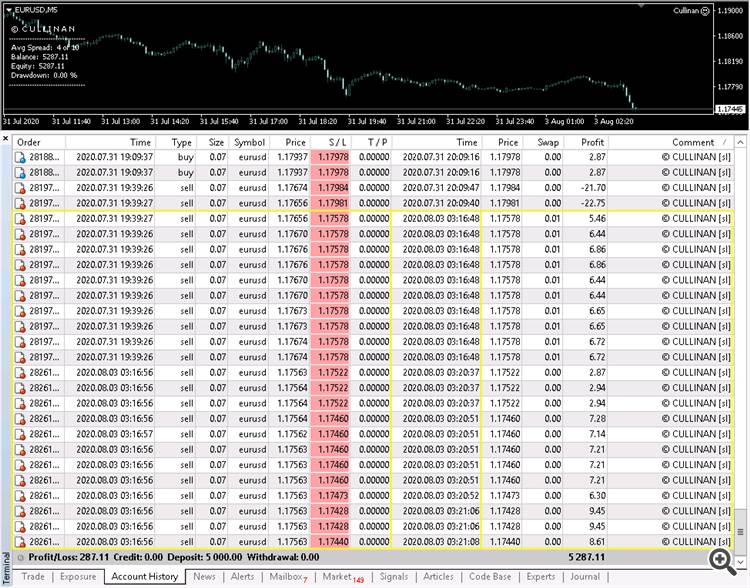This screenshot has height=588, width=750.
Task: Open the EURUSD,M5 chart triangle menu
Action: tap(9, 10)
